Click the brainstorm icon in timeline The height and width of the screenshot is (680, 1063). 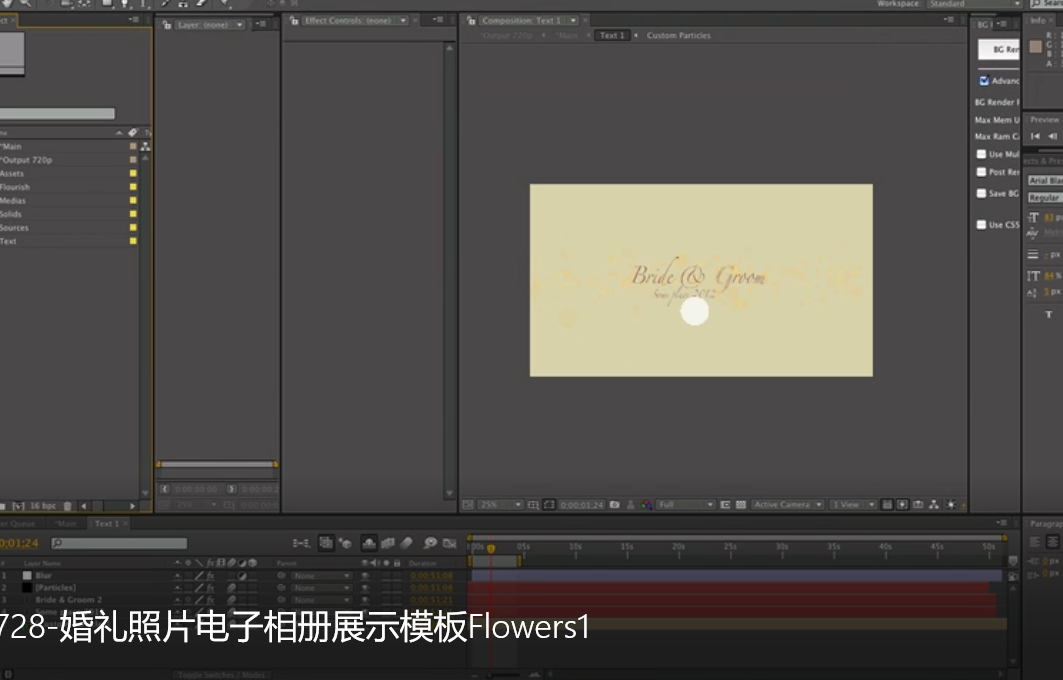pos(430,543)
